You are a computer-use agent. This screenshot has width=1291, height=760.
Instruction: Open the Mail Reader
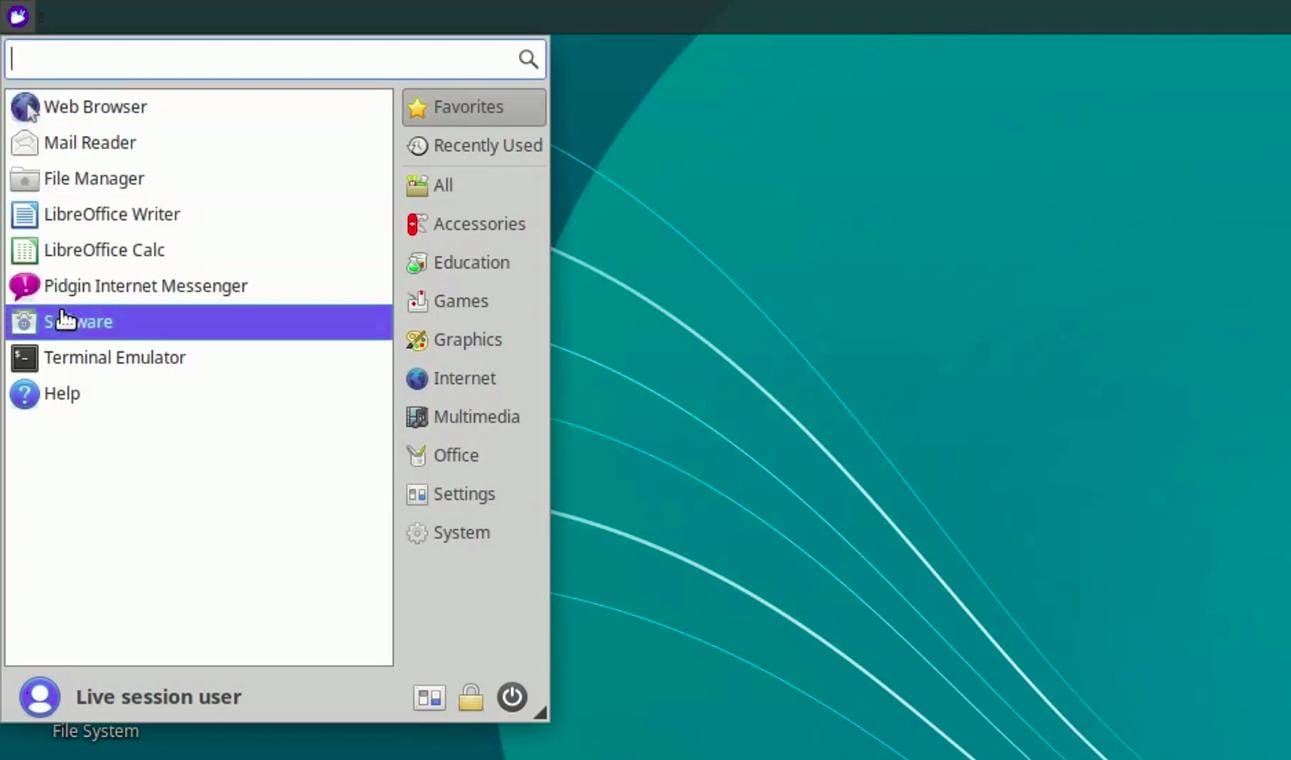coord(90,143)
